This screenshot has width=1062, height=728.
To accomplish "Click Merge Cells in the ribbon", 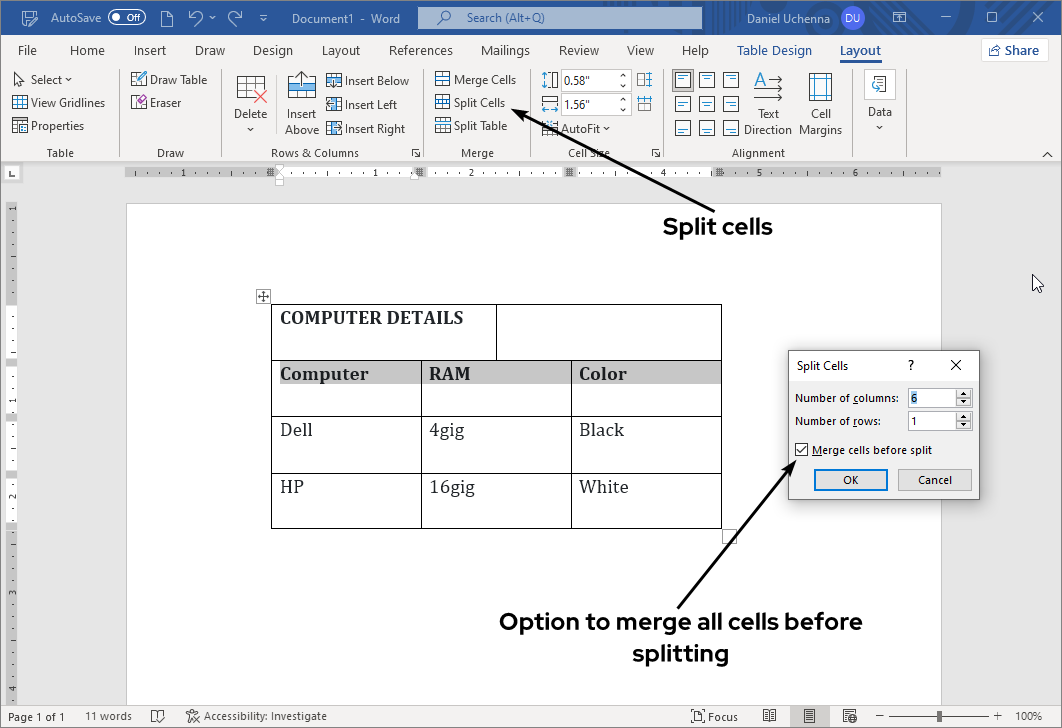I will tap(476, 79).
